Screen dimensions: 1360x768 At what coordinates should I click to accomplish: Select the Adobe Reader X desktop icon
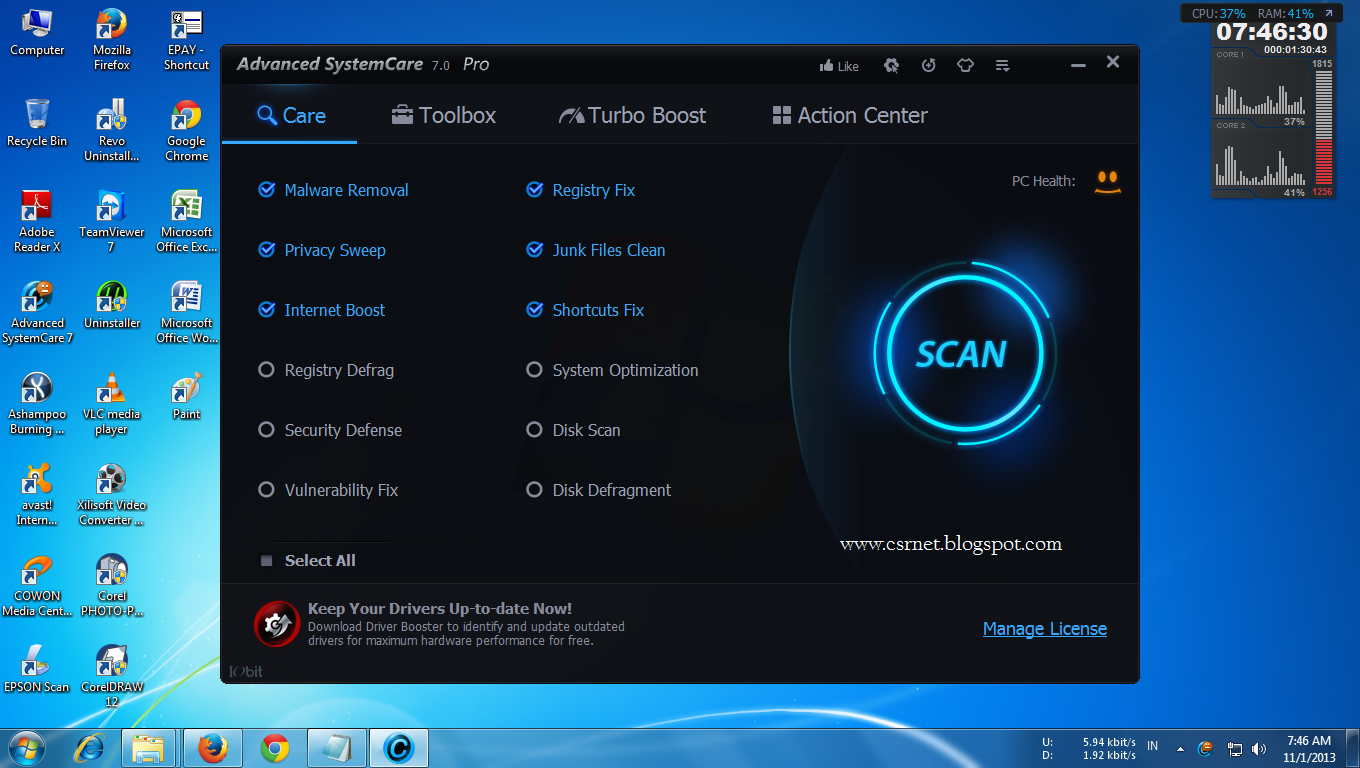[37, 222]
